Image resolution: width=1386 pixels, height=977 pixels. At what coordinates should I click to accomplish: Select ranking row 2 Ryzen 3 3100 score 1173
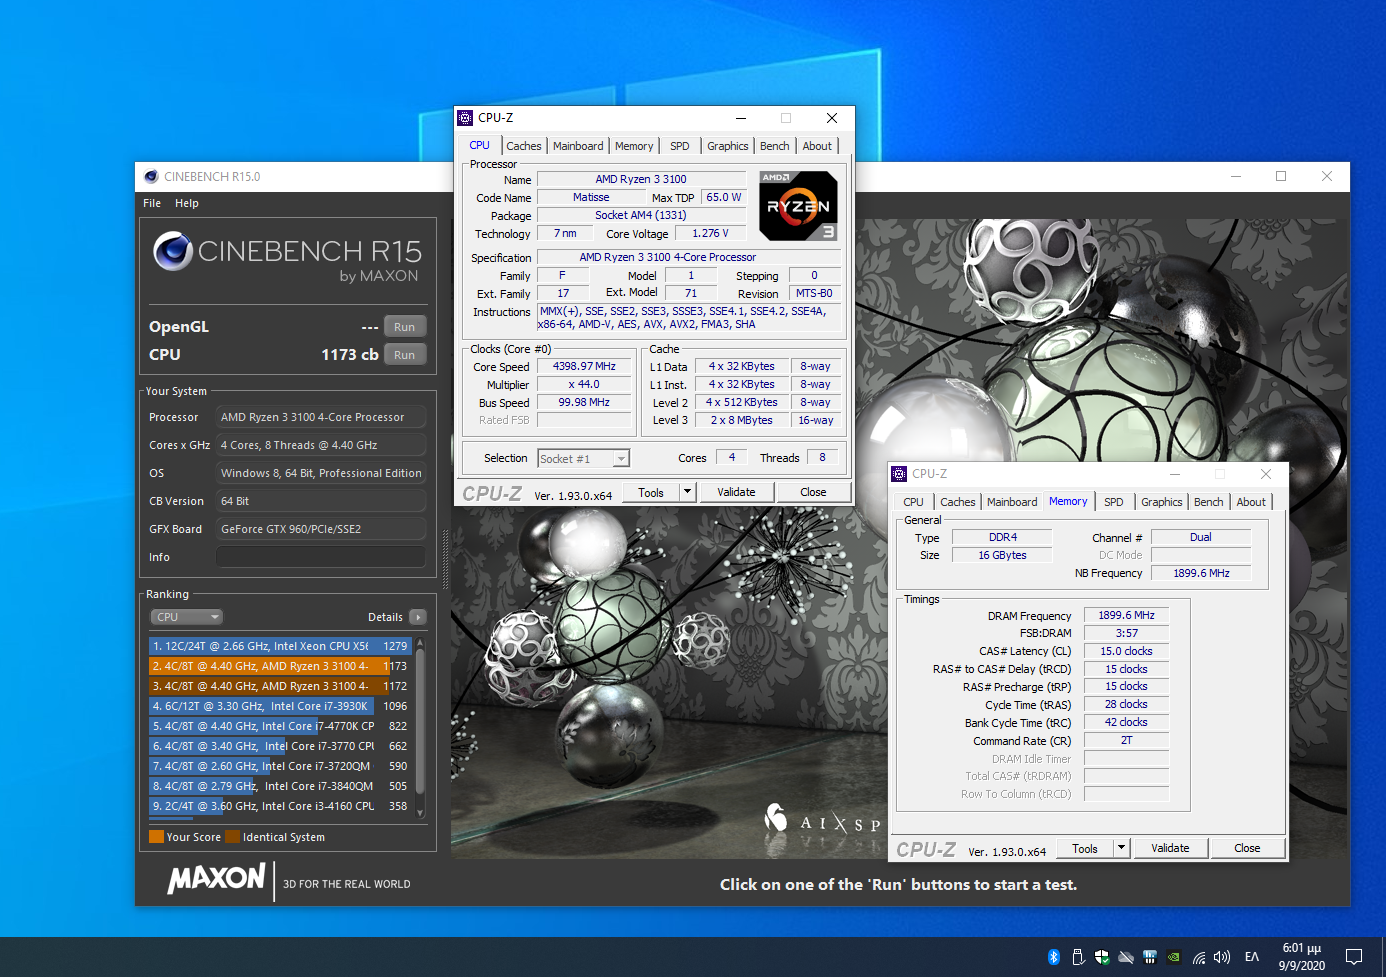click(280, 666)
